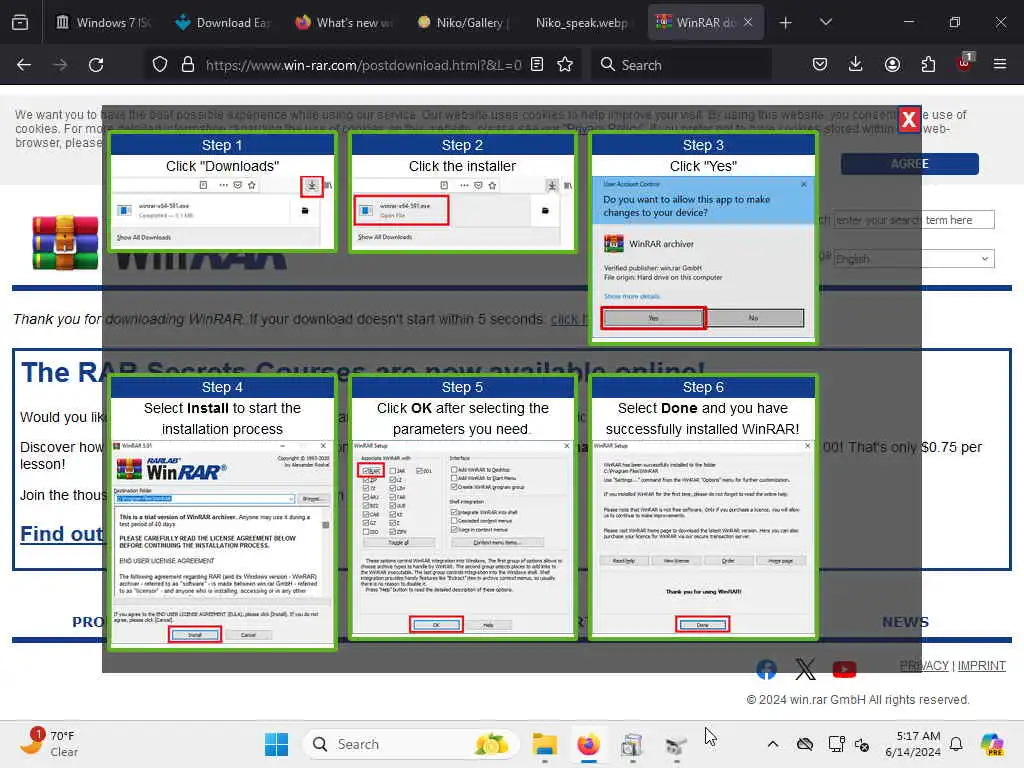
Task: Open the PRIVACY link
Action: [x=923, y=665]
